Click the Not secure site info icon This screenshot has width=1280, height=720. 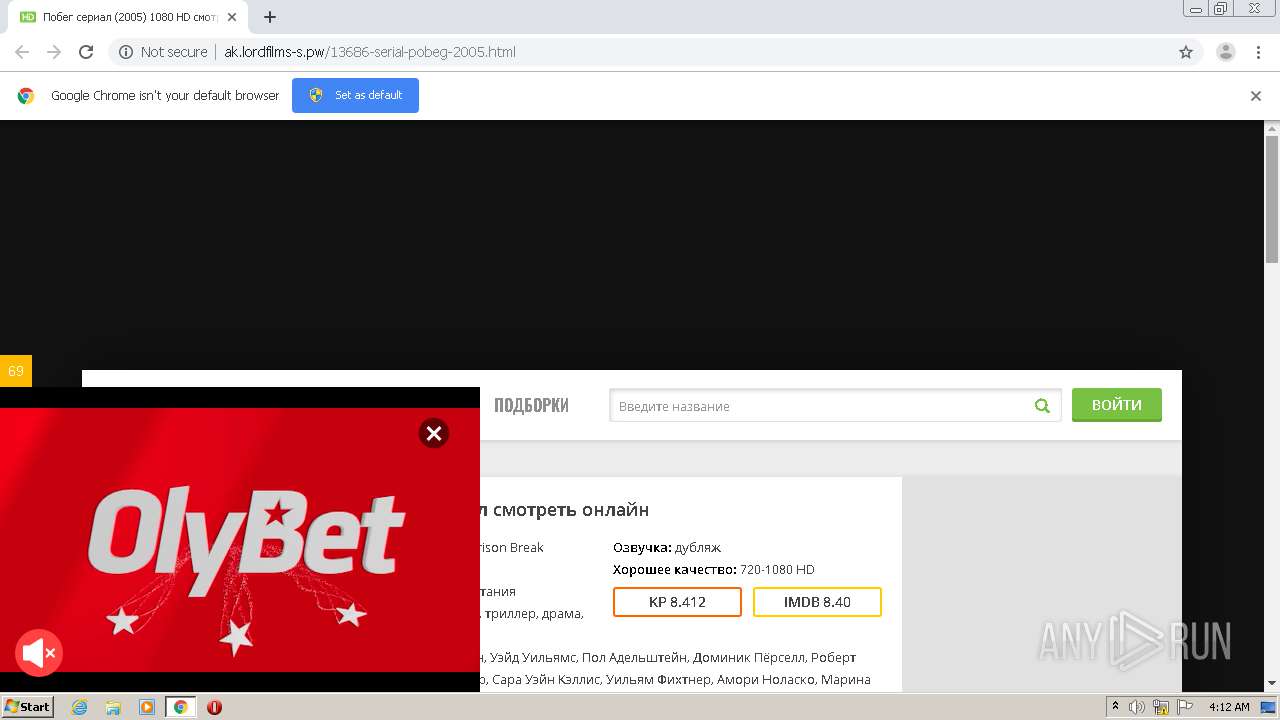pos(126,52)
